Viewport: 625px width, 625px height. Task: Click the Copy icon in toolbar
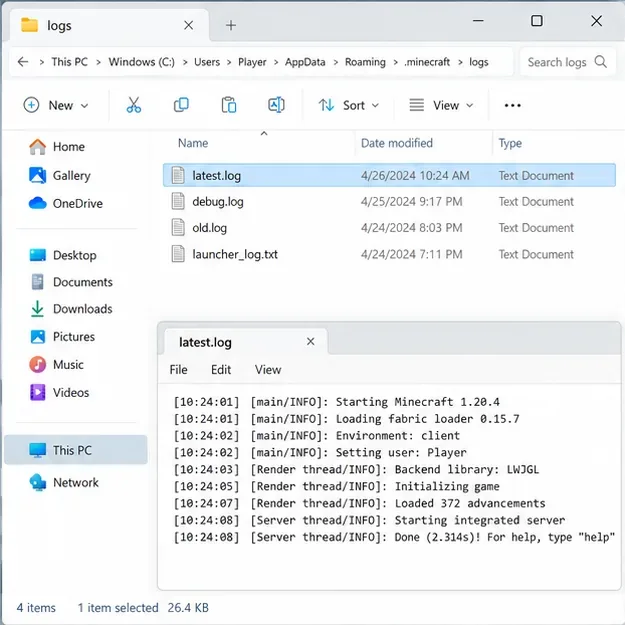[181, 105]
